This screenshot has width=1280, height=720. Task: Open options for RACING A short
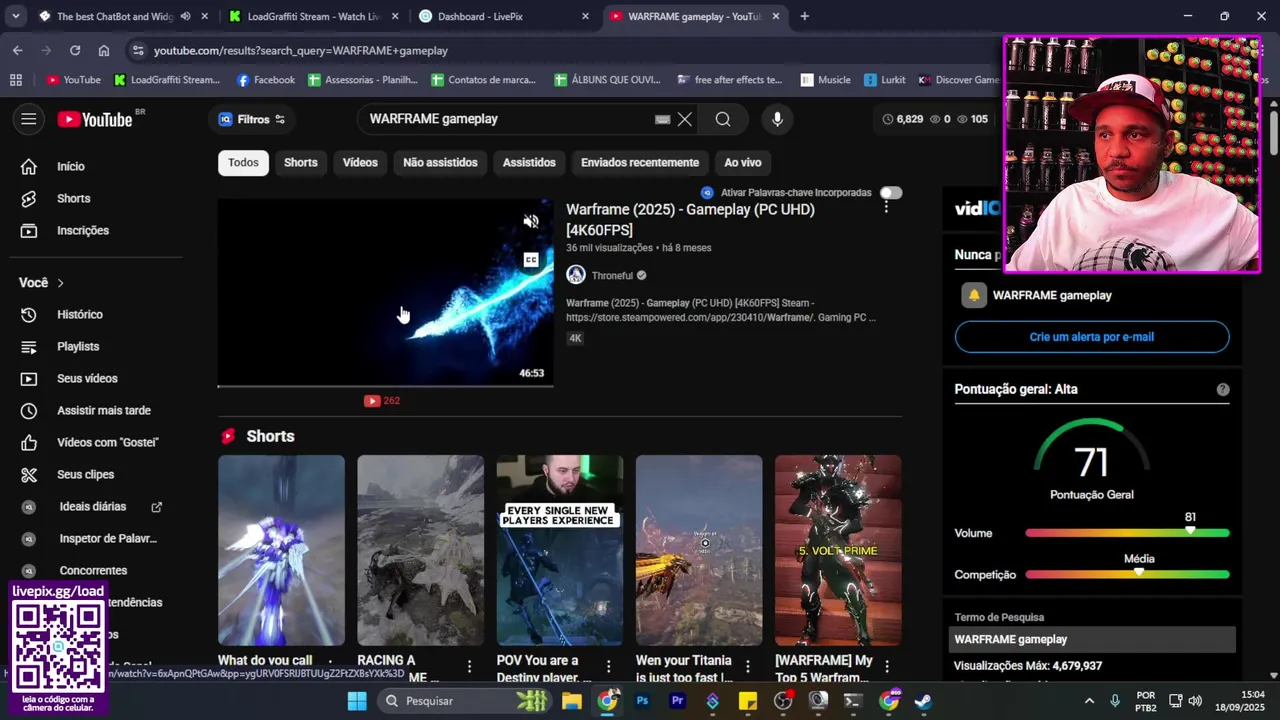pos(469,666)
